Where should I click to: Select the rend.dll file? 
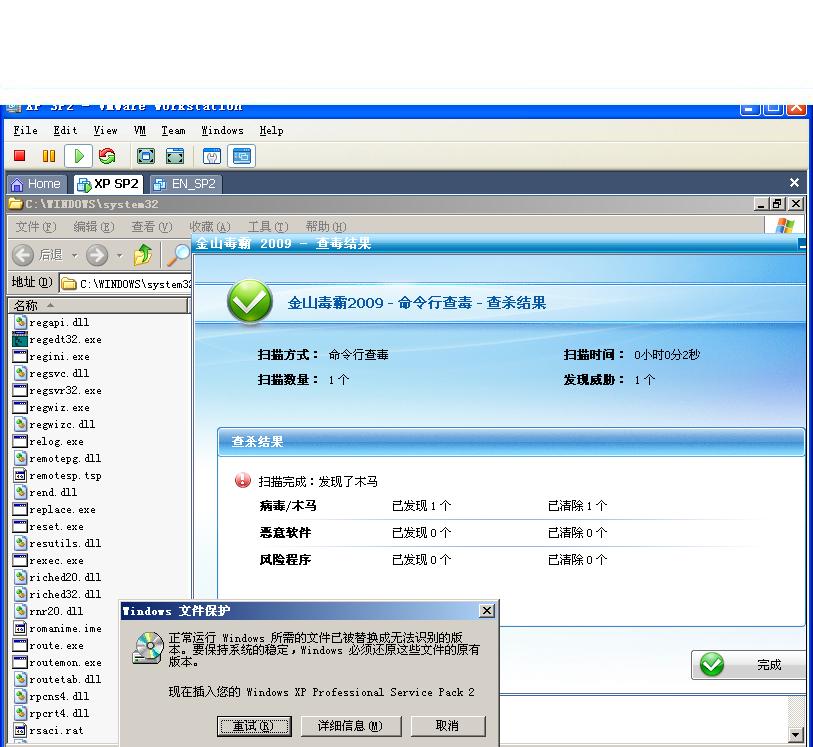tap(46, 492)
